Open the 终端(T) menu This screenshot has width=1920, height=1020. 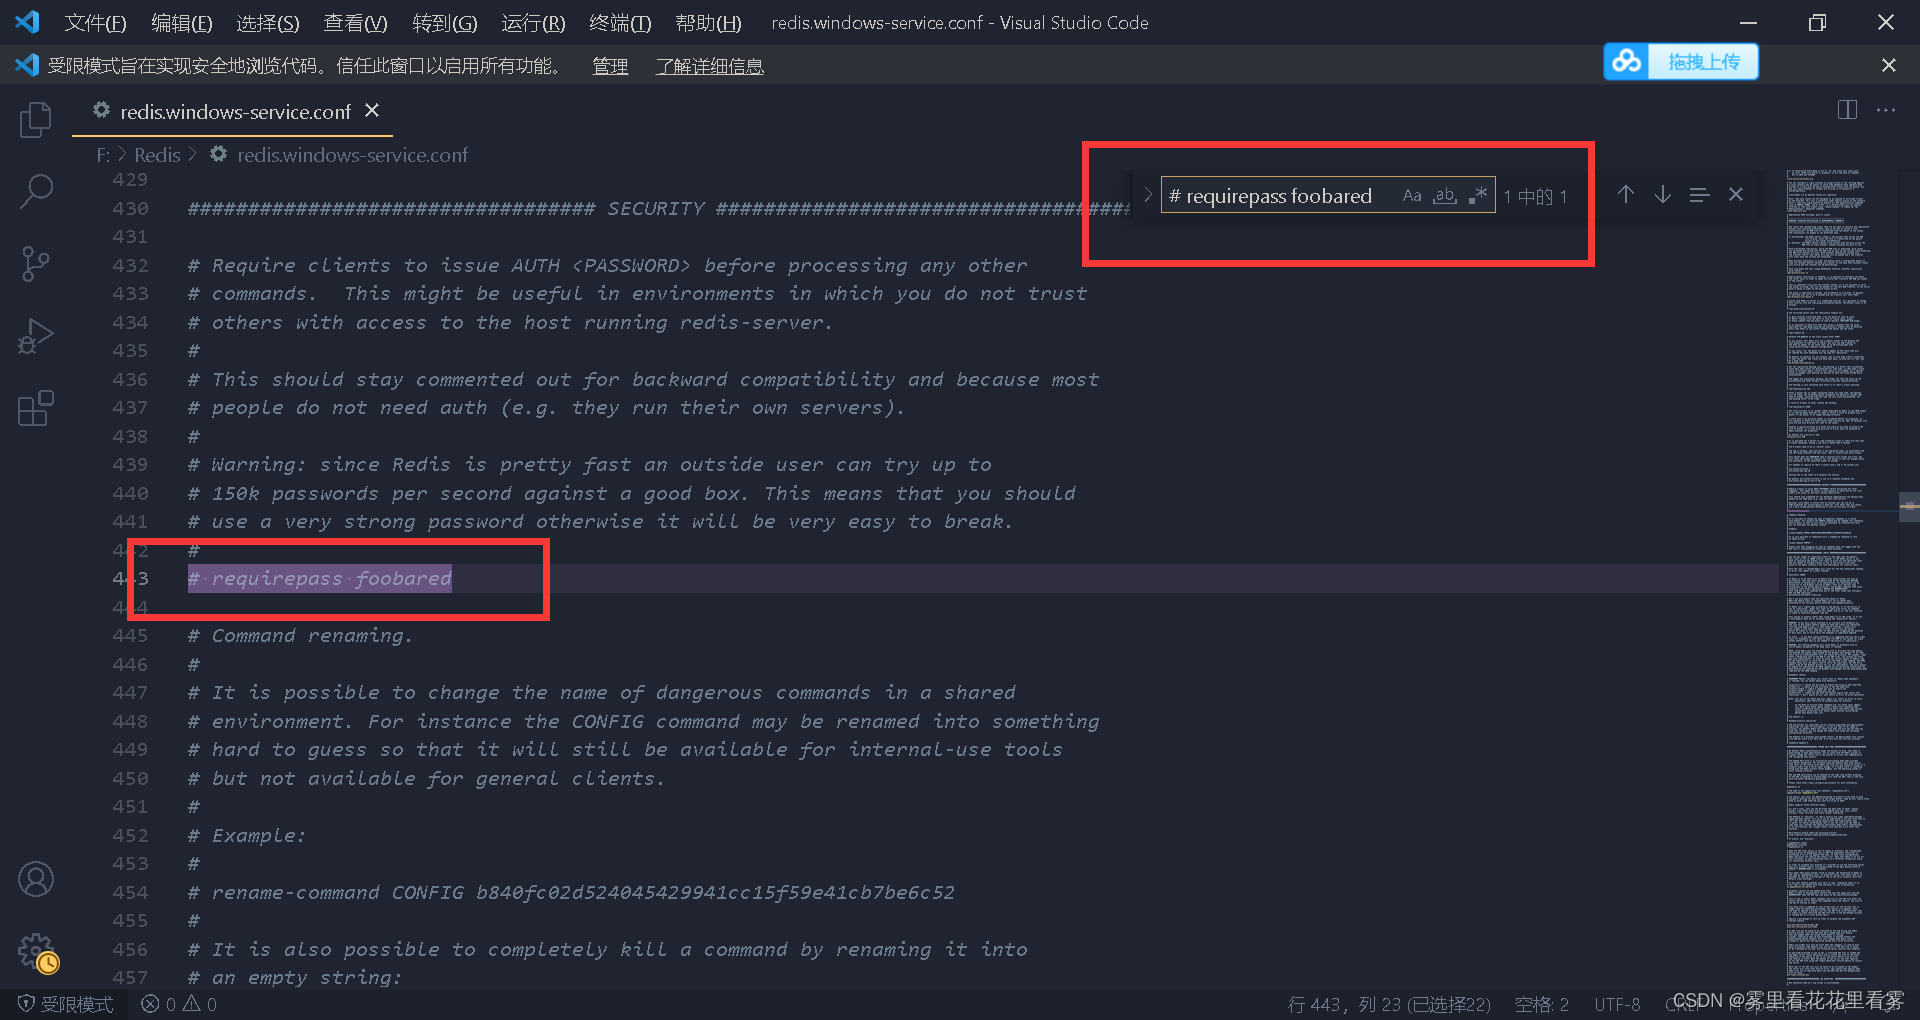pos(620,22)
